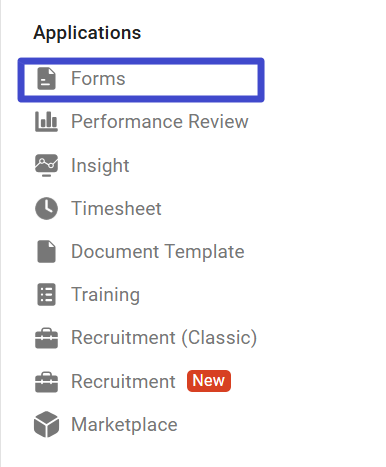Click the Performance Review bar chart icon
This screenshot has width=386, height=467.
(46, 122)
